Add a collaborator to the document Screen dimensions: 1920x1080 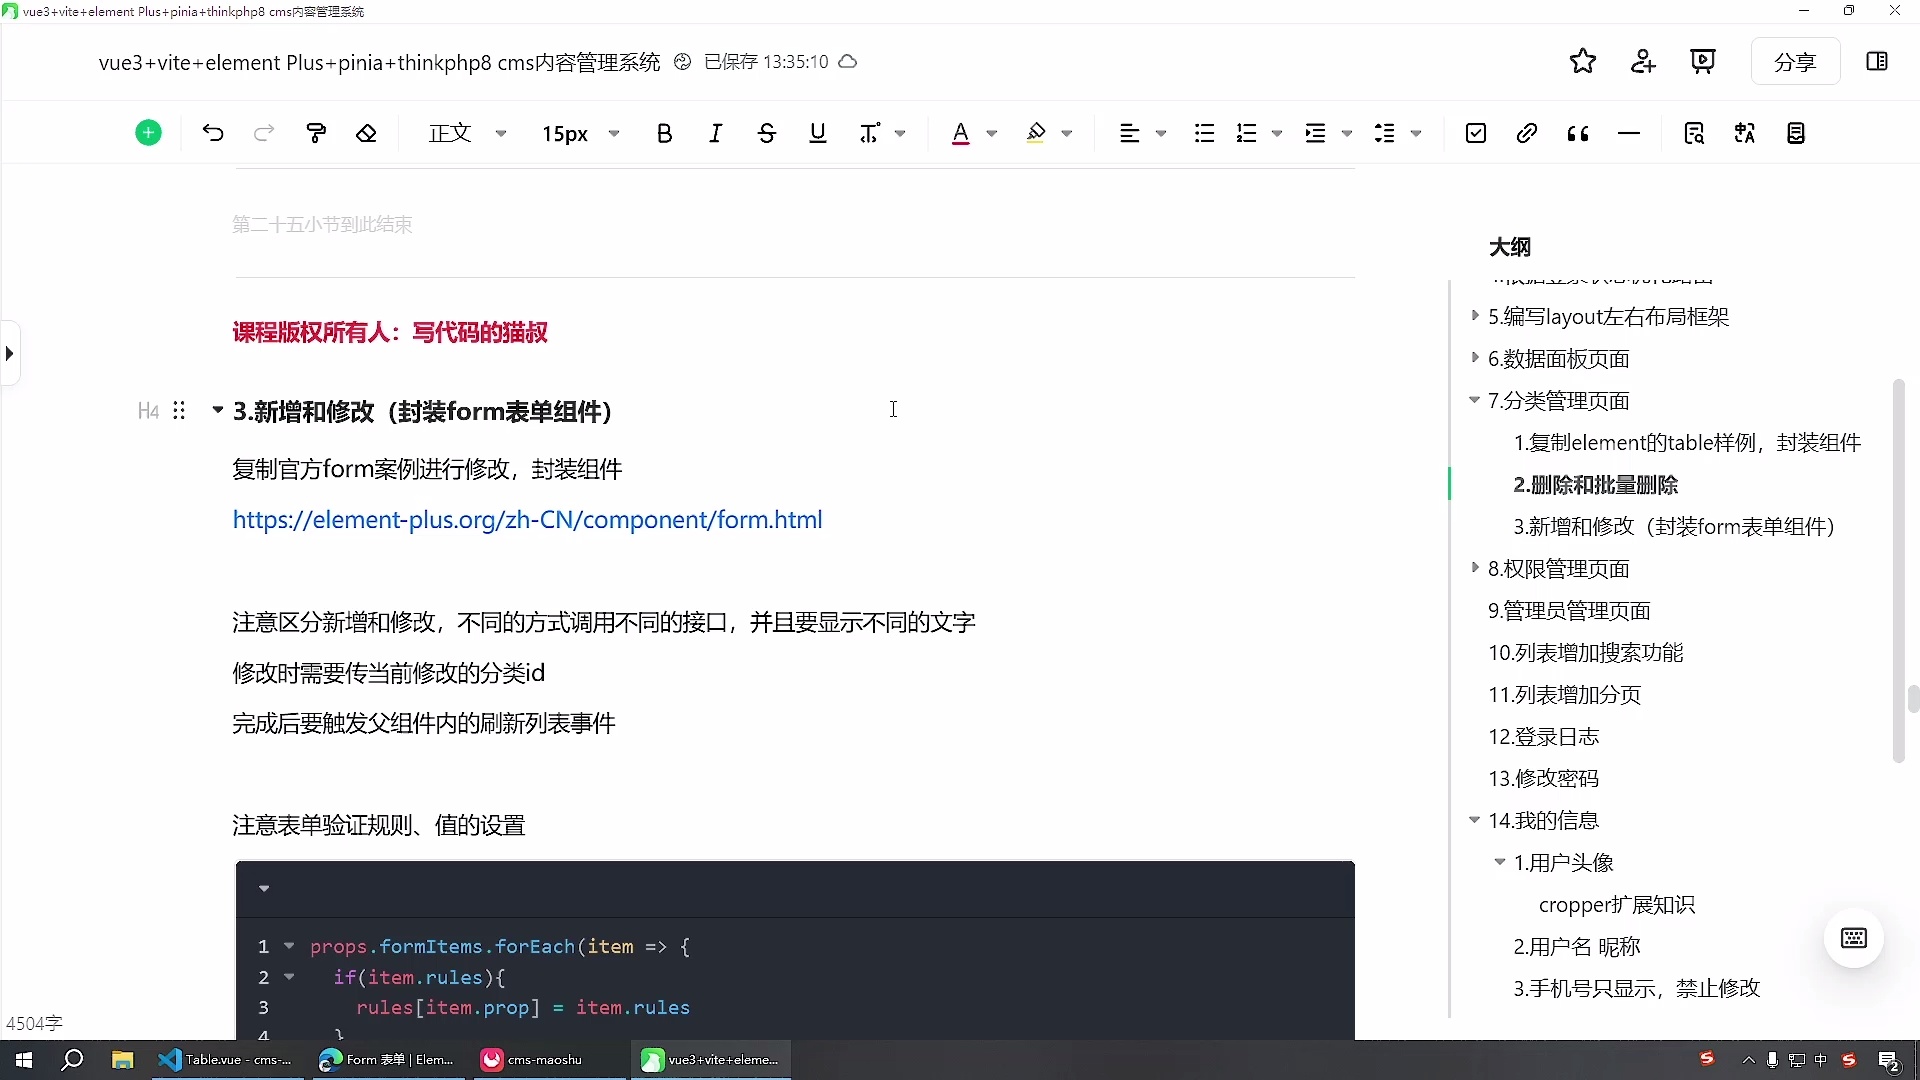[x=1643, y=62]
